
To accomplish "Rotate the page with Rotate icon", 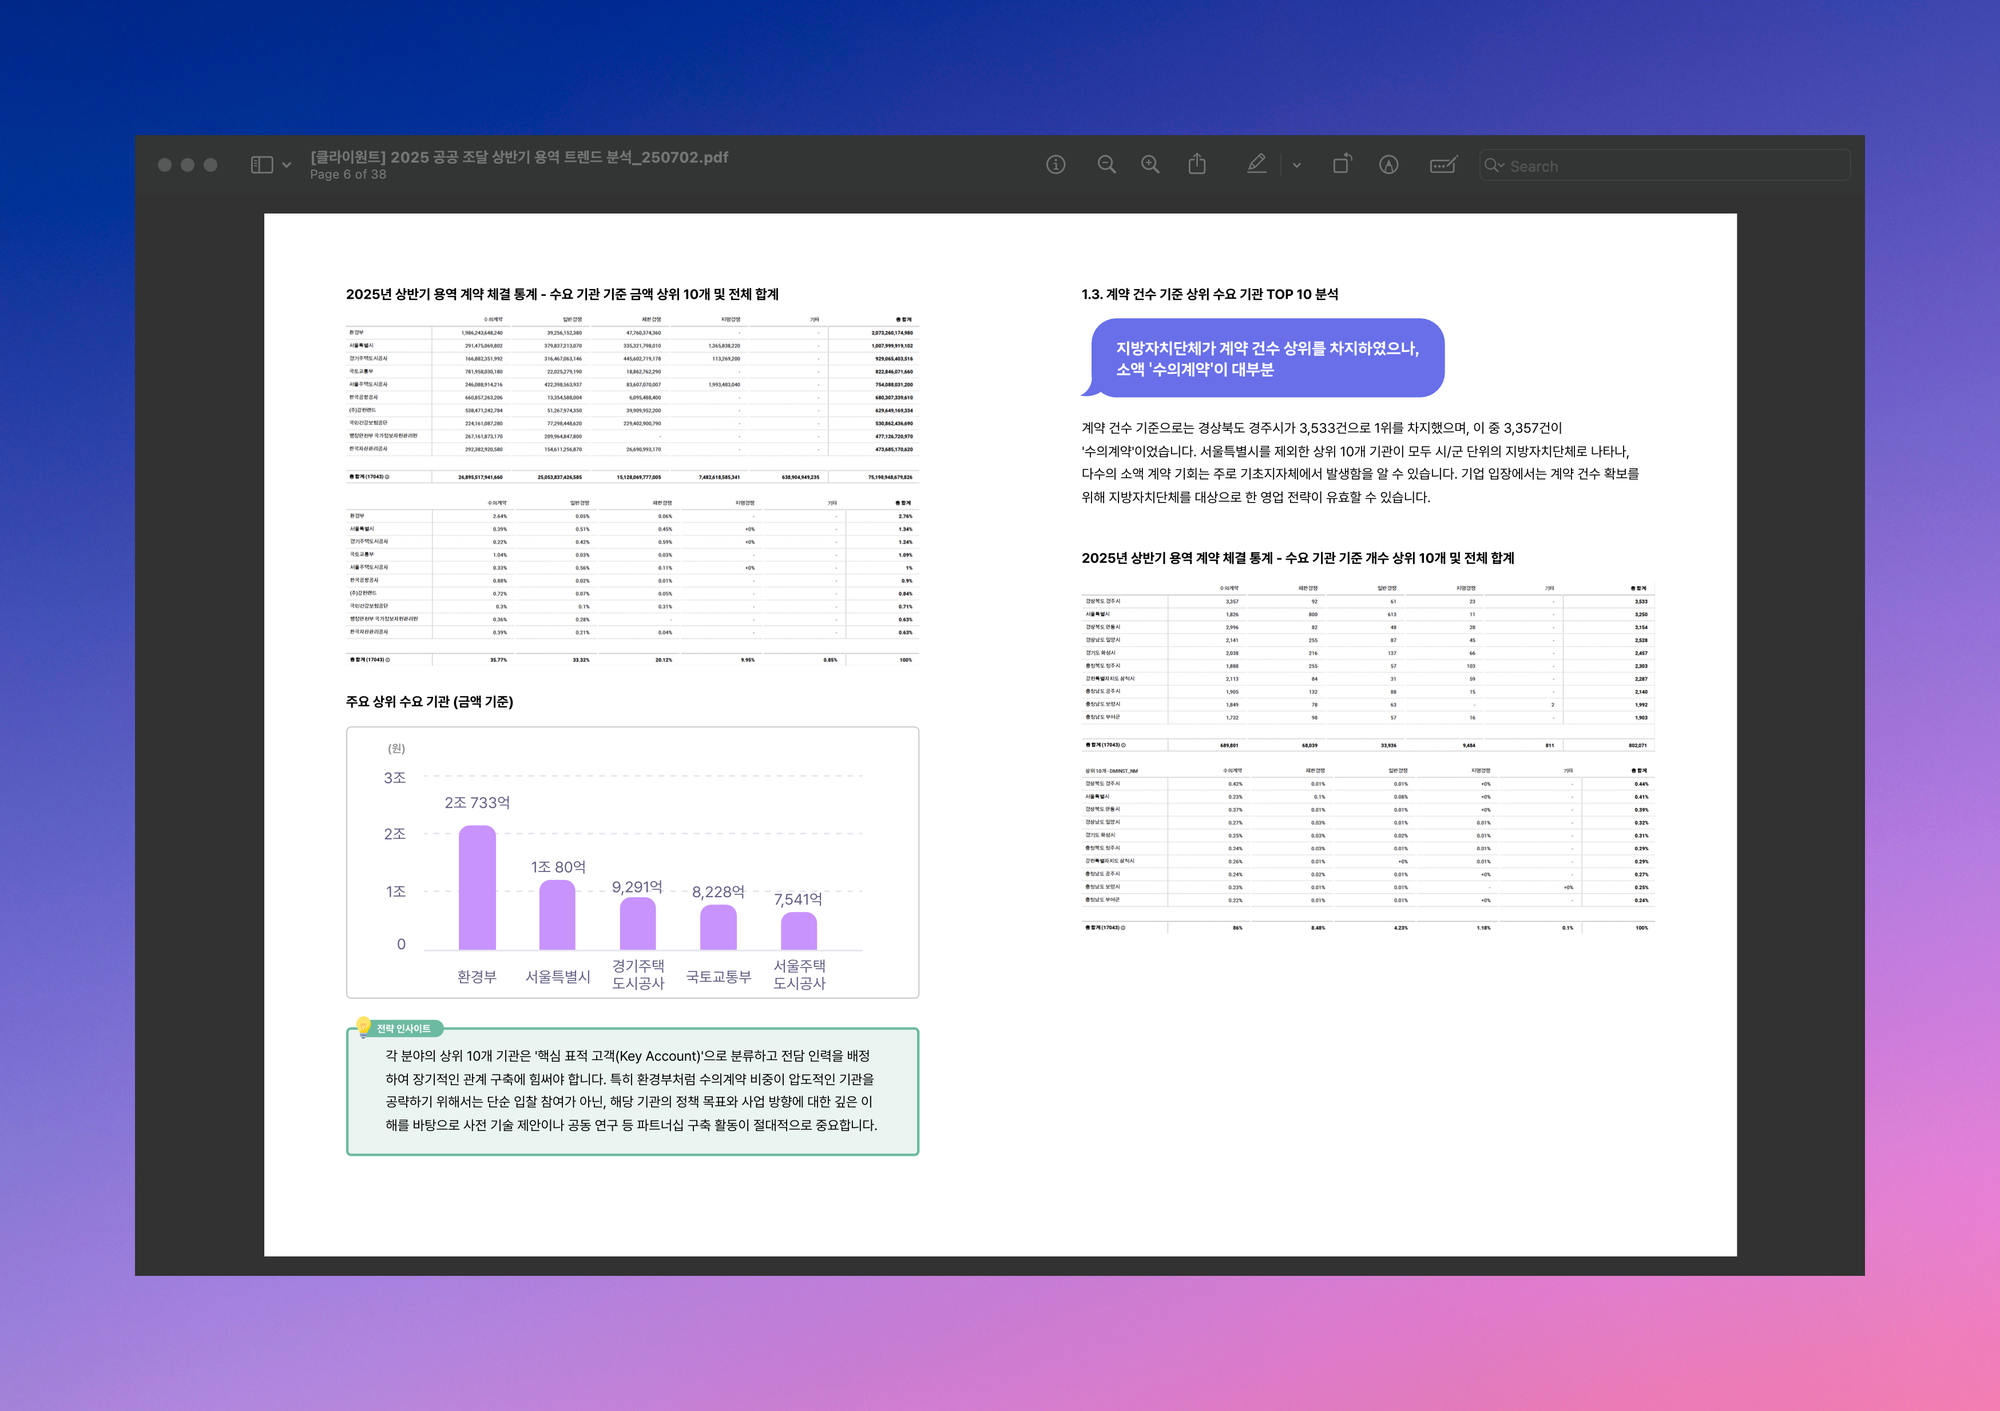I will coord(1342,164).
